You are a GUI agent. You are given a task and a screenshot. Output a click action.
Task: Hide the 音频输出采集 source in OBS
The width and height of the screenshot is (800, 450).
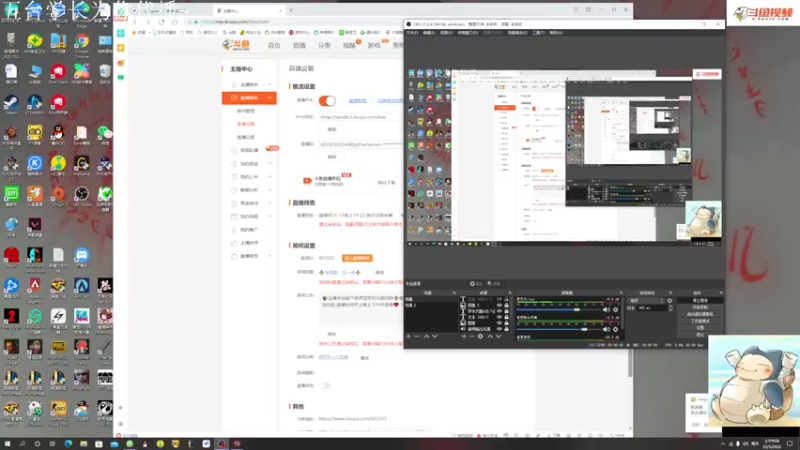pyautogui.click(x=499, y=329)
